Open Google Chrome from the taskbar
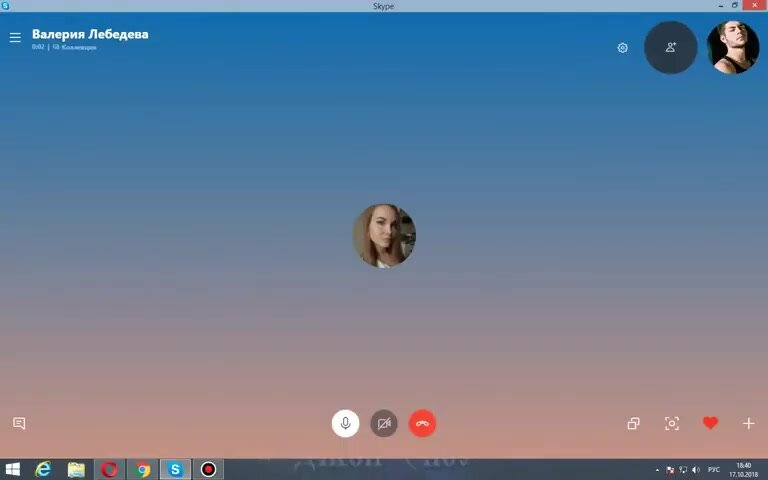The height and width of the screenshot is (480, 768). [x=143, y=469]
